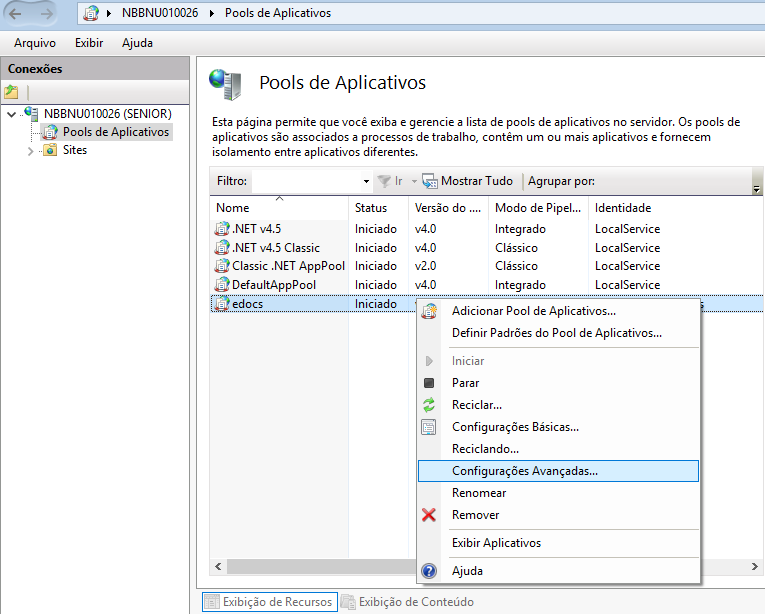
Task: Choose Remover from context menu
Action: 559,515
